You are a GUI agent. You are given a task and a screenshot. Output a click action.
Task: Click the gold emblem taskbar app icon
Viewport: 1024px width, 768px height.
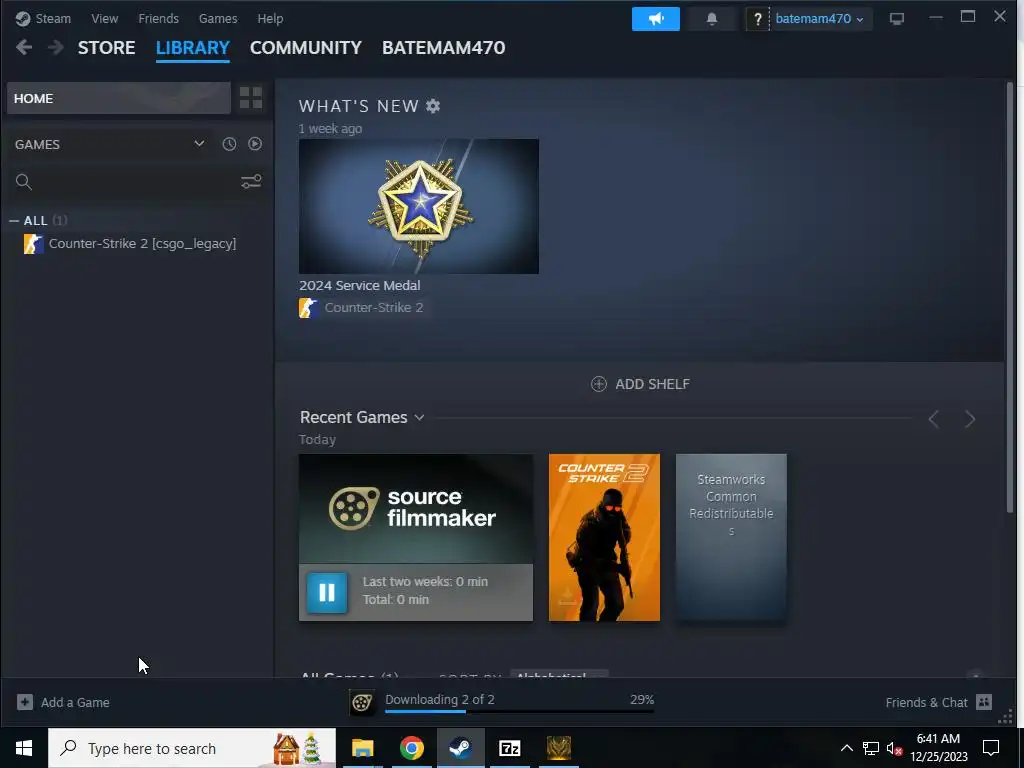[558, 748]
